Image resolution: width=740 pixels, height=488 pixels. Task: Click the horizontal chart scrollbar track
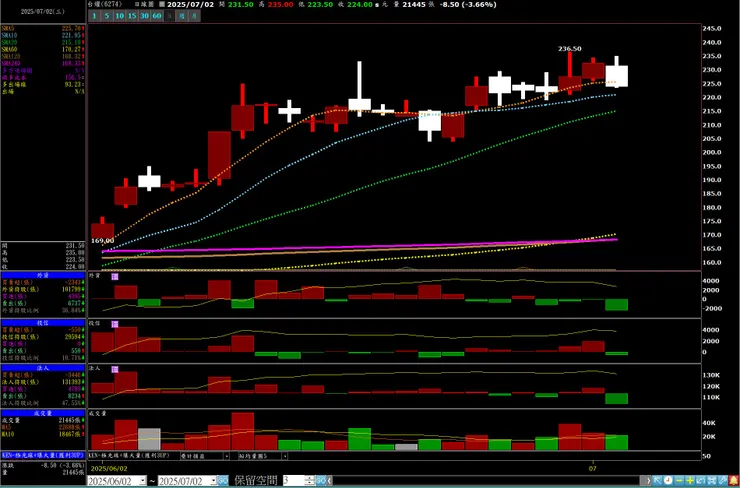click(x=488, y=481)
